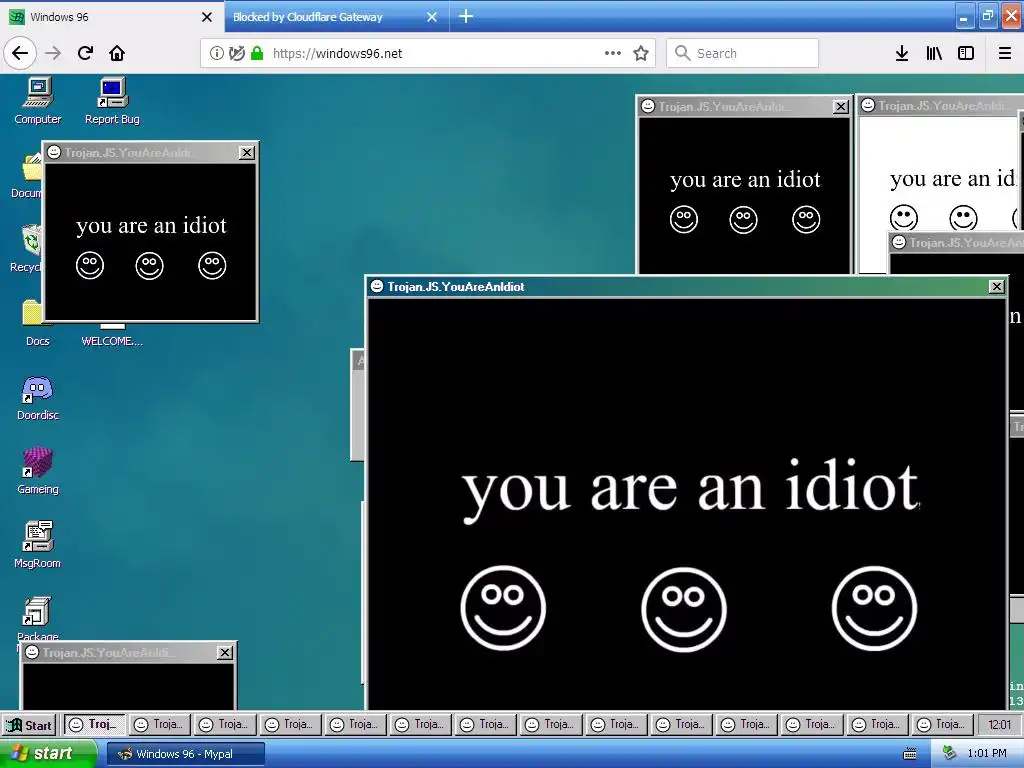The height and width of the screenshot is (768, 1024).
Task: Open the Computer desktop icon
Action: [x=38, y=100]
